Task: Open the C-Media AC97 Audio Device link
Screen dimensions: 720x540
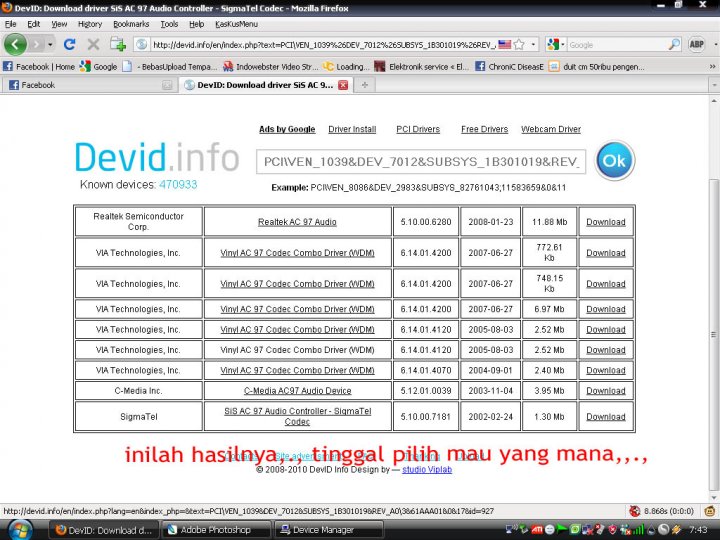Action: (x=298, y=391)
